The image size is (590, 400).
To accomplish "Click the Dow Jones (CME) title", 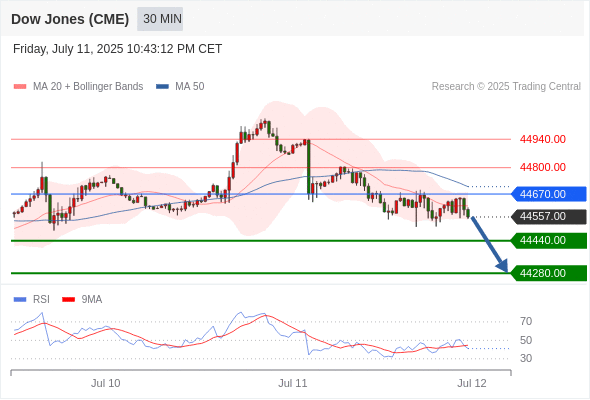I will (70, 19).
